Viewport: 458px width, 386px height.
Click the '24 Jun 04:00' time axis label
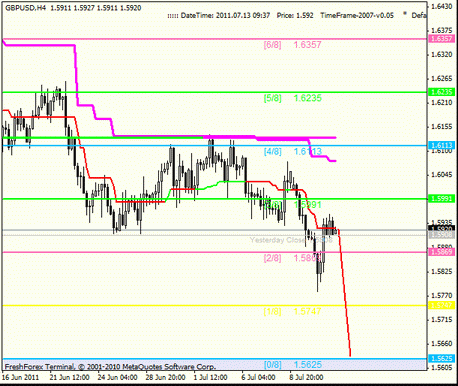[x=117, y=378]
